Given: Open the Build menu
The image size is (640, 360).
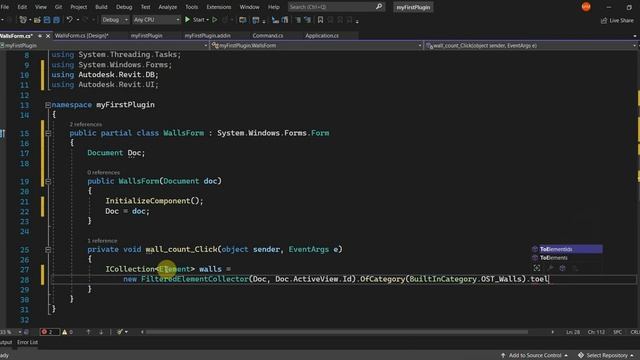Looking at the screenshot, I should [x=101, y=7].
